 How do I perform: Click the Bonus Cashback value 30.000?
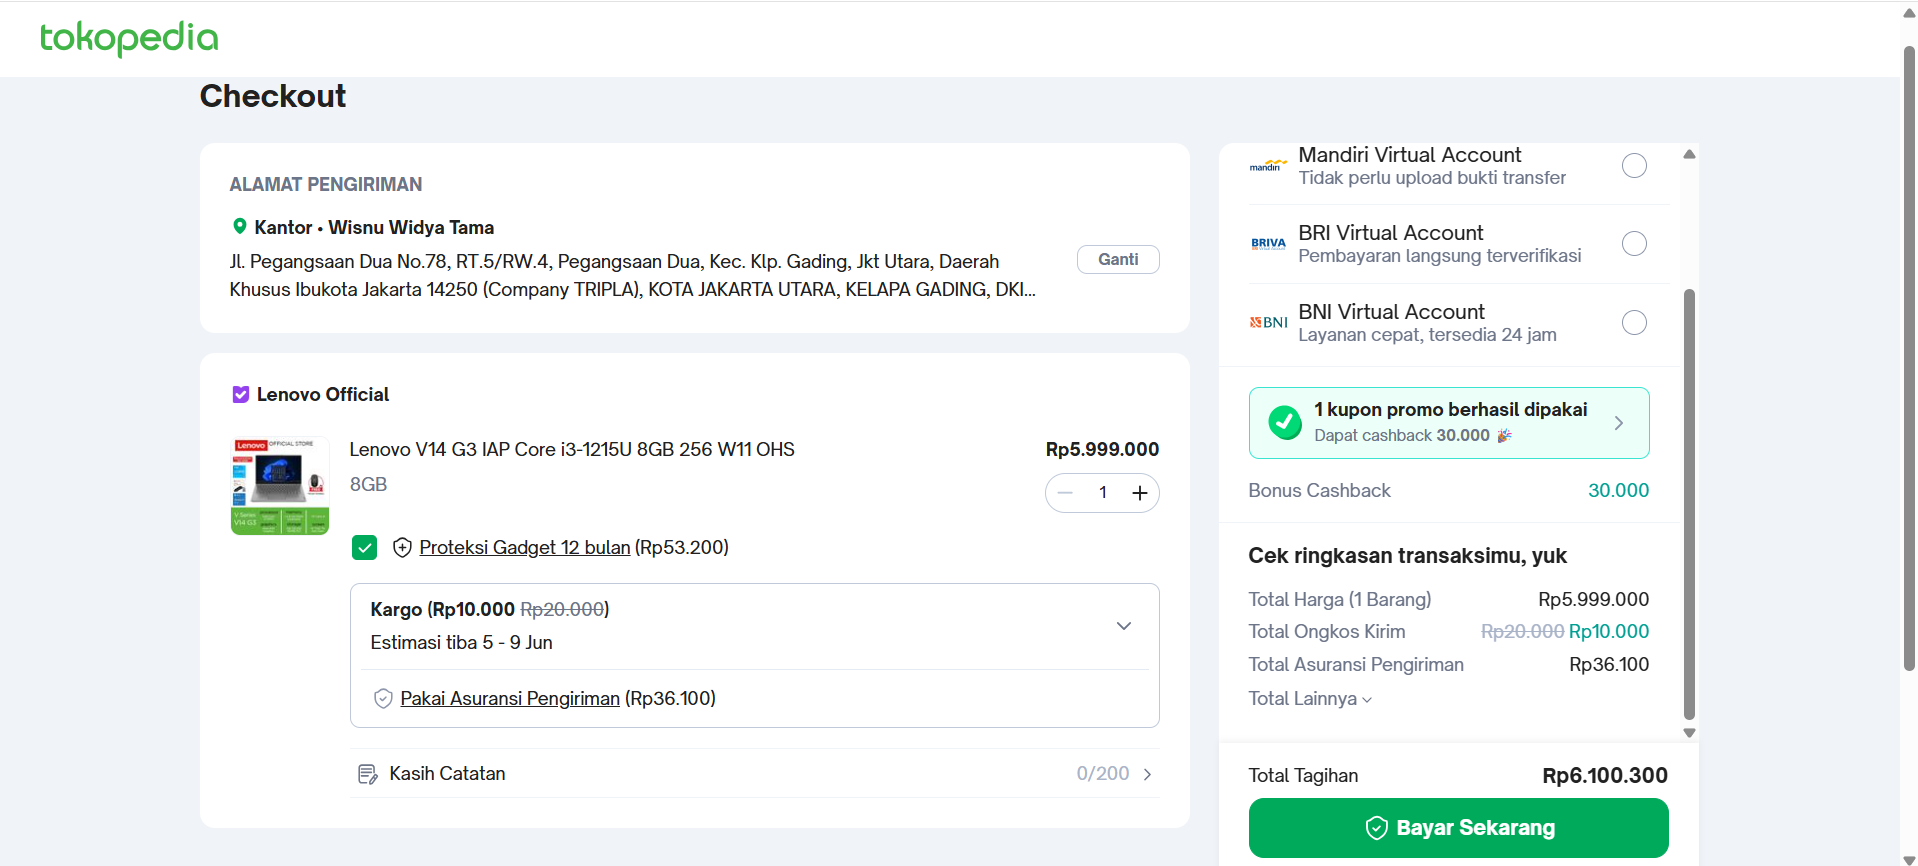pyautogui.click(x=1618, y=491)
